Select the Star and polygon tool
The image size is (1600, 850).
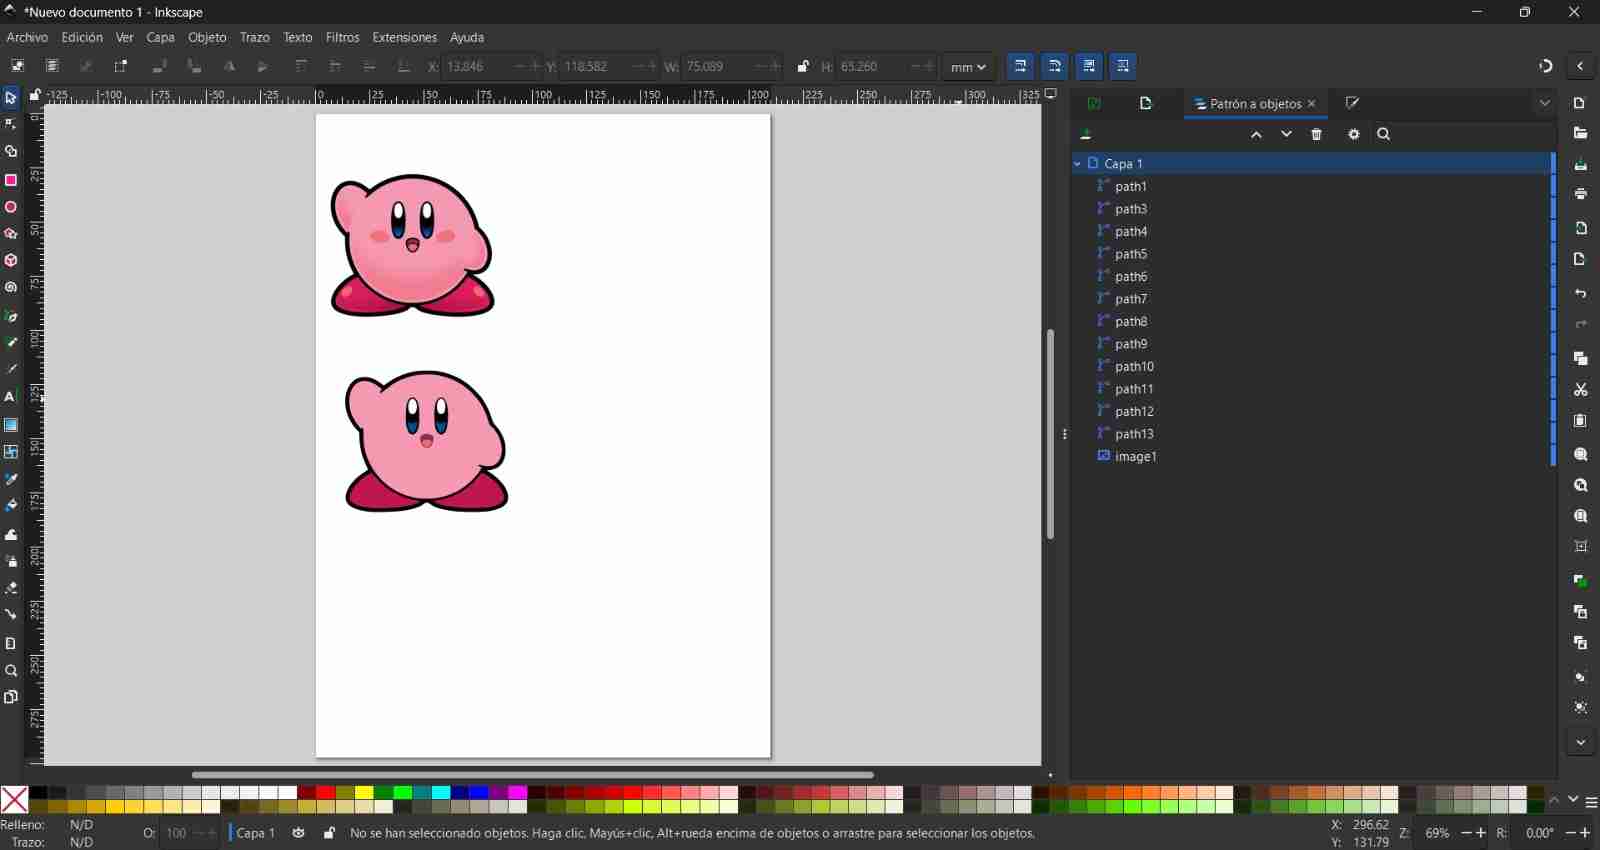(11, 234)
